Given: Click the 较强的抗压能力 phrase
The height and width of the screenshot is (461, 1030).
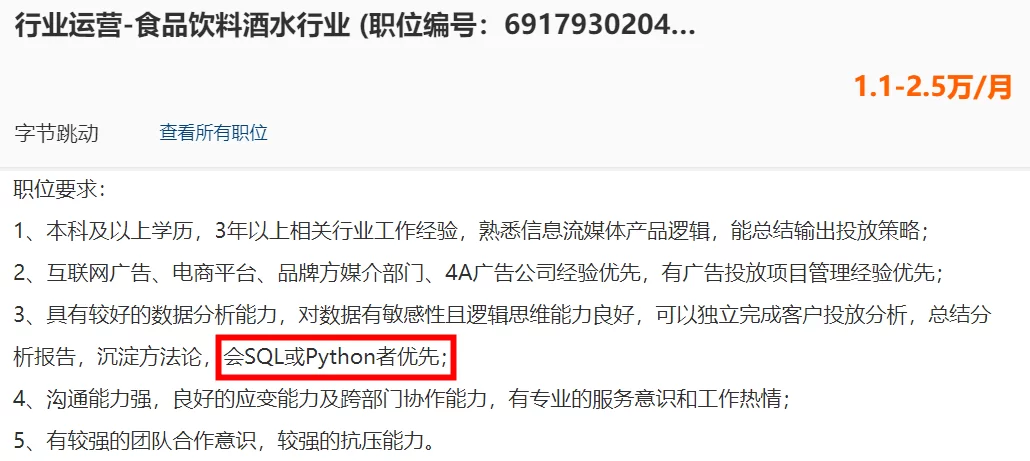Looking at the screenshot, I should pos(349,441).
